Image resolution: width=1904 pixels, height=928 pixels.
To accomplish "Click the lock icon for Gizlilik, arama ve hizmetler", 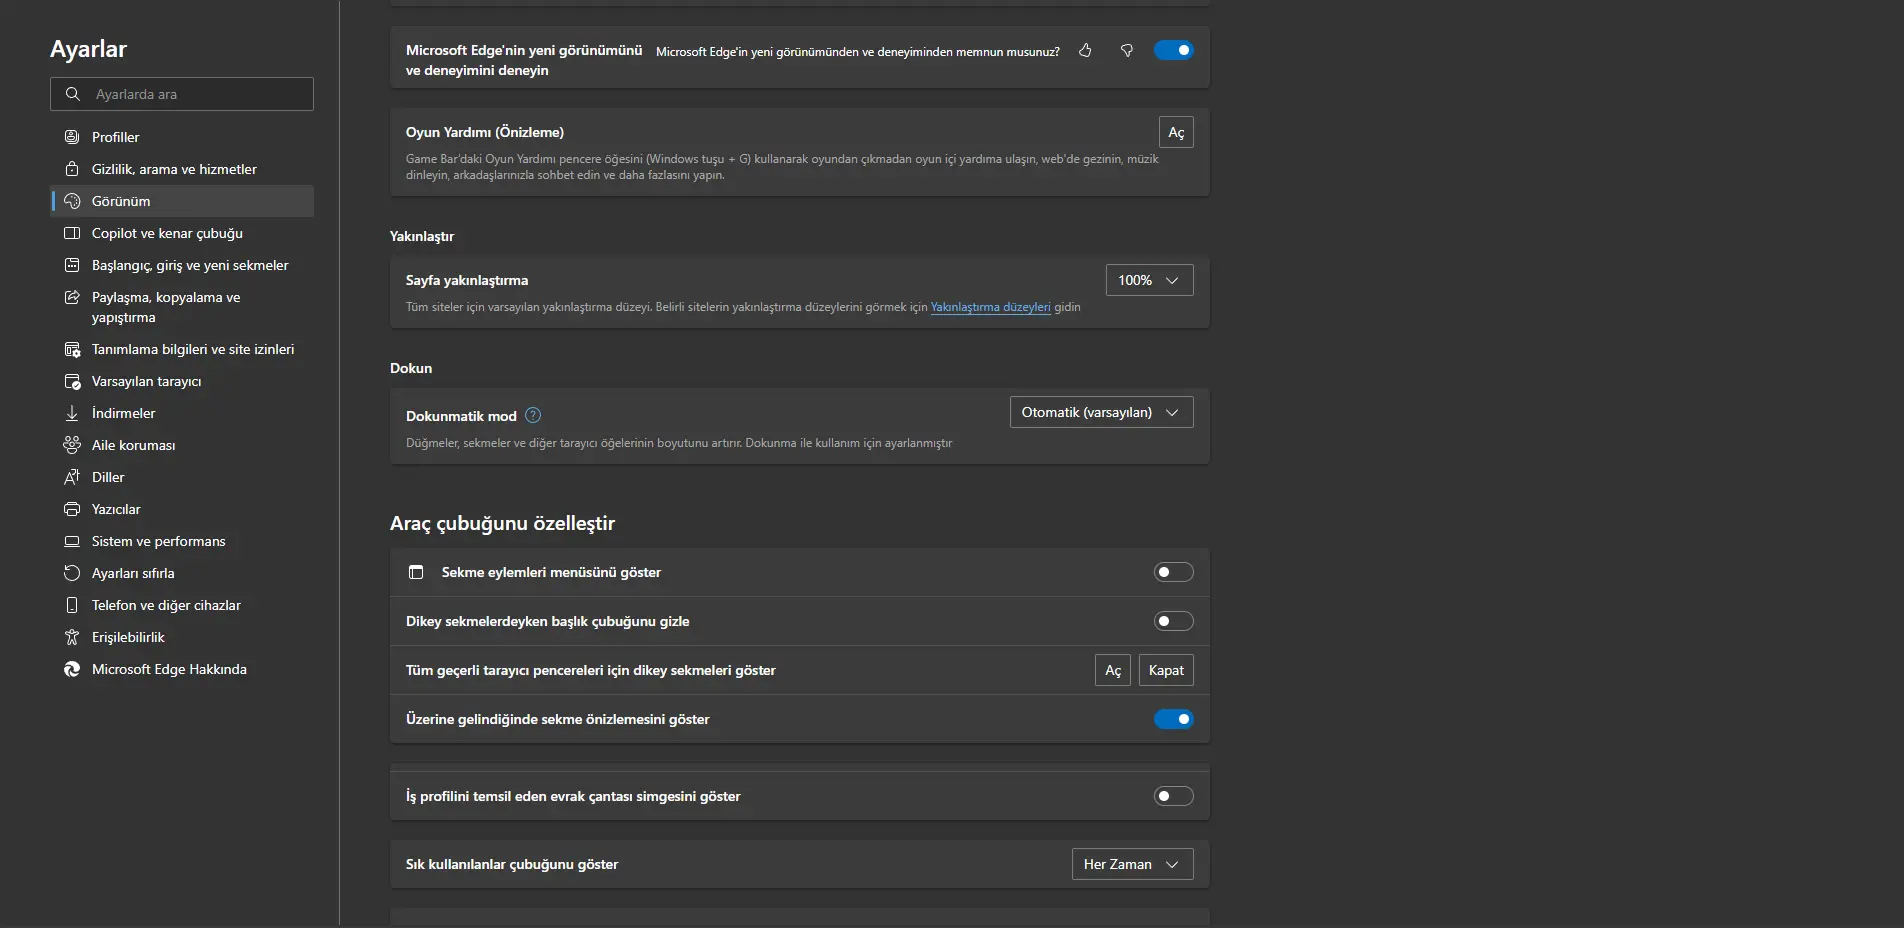I will click(72, 169).
